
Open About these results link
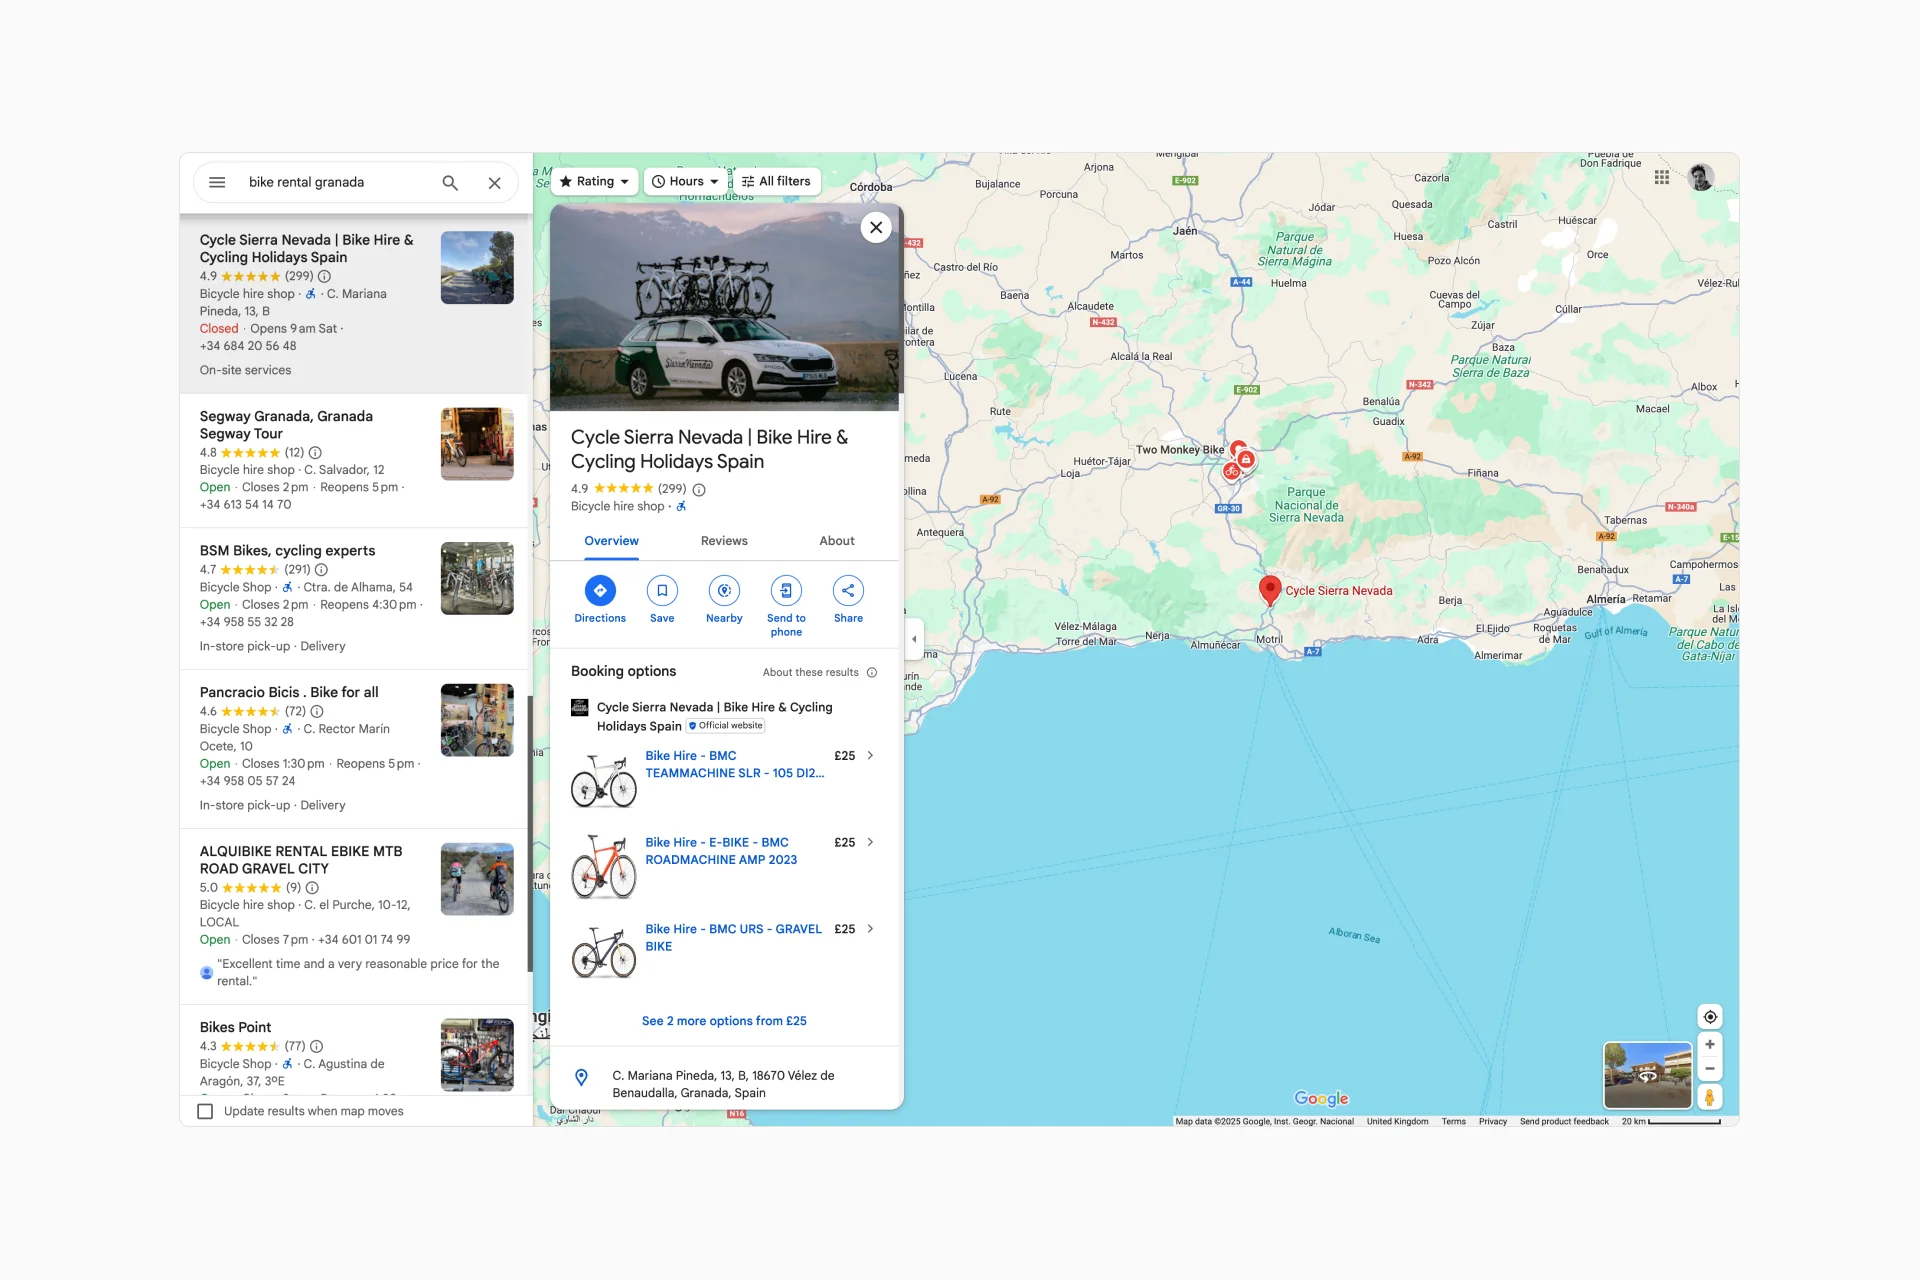tap(811, 673)
